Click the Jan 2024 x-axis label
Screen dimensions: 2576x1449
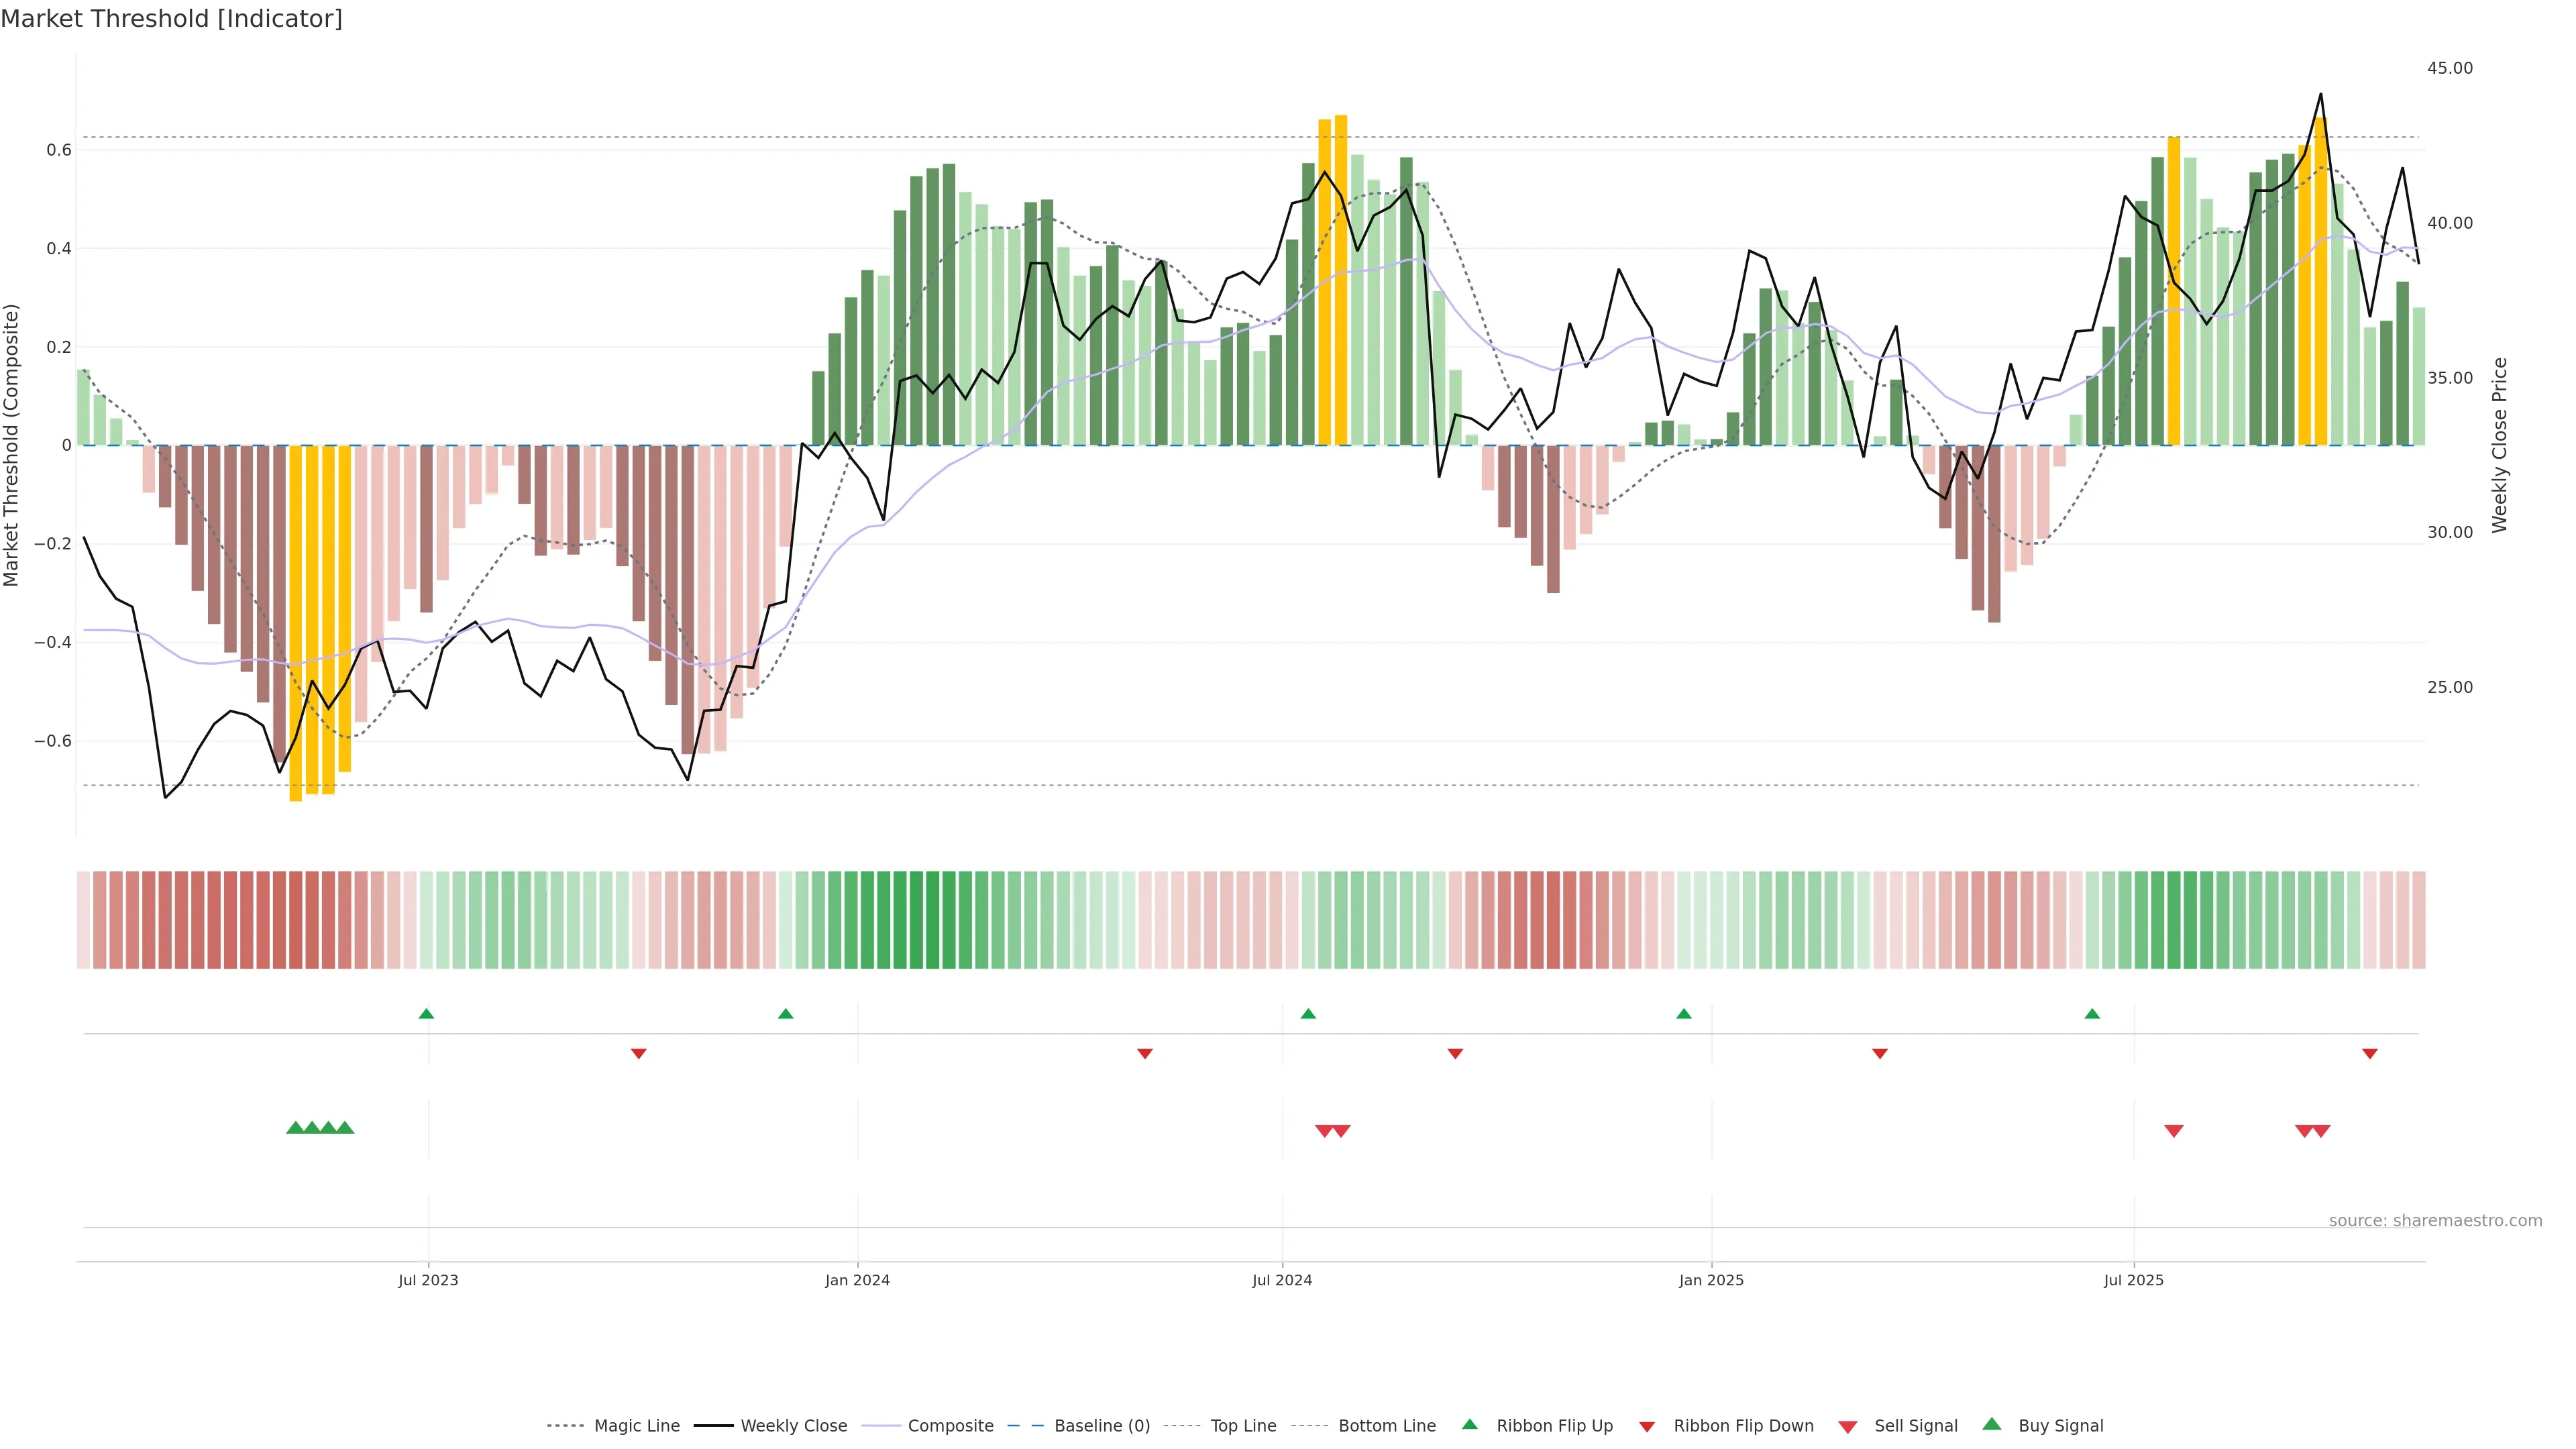pyautogui.click(x=857, y=1280)
